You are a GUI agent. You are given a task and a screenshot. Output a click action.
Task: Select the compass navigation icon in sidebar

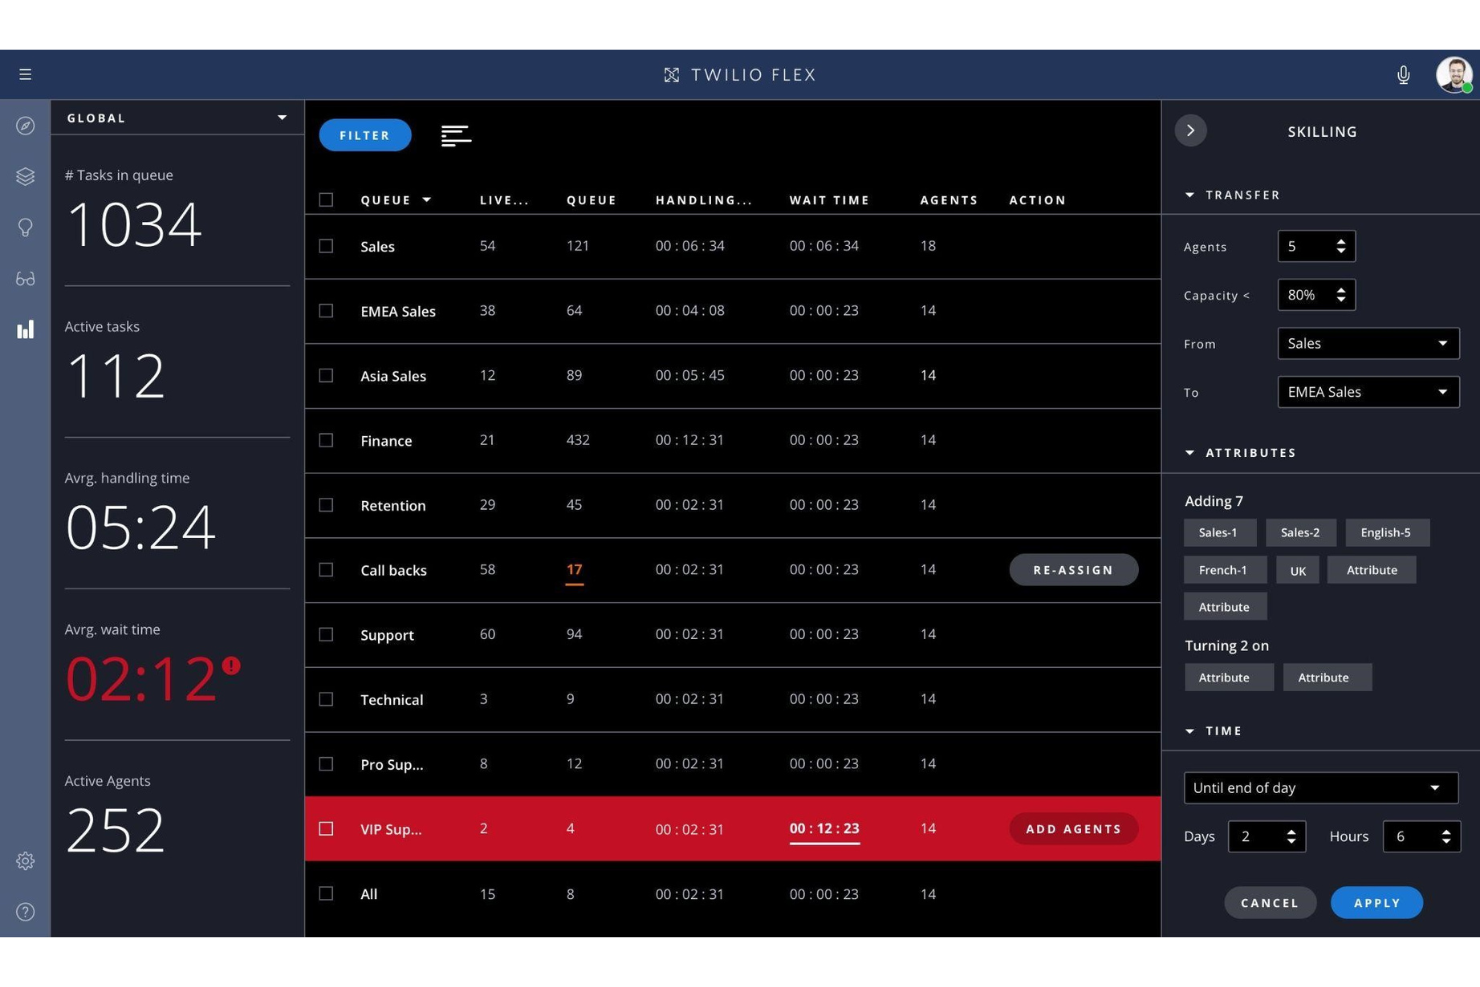pyautogui.click(x=25, y=125)
